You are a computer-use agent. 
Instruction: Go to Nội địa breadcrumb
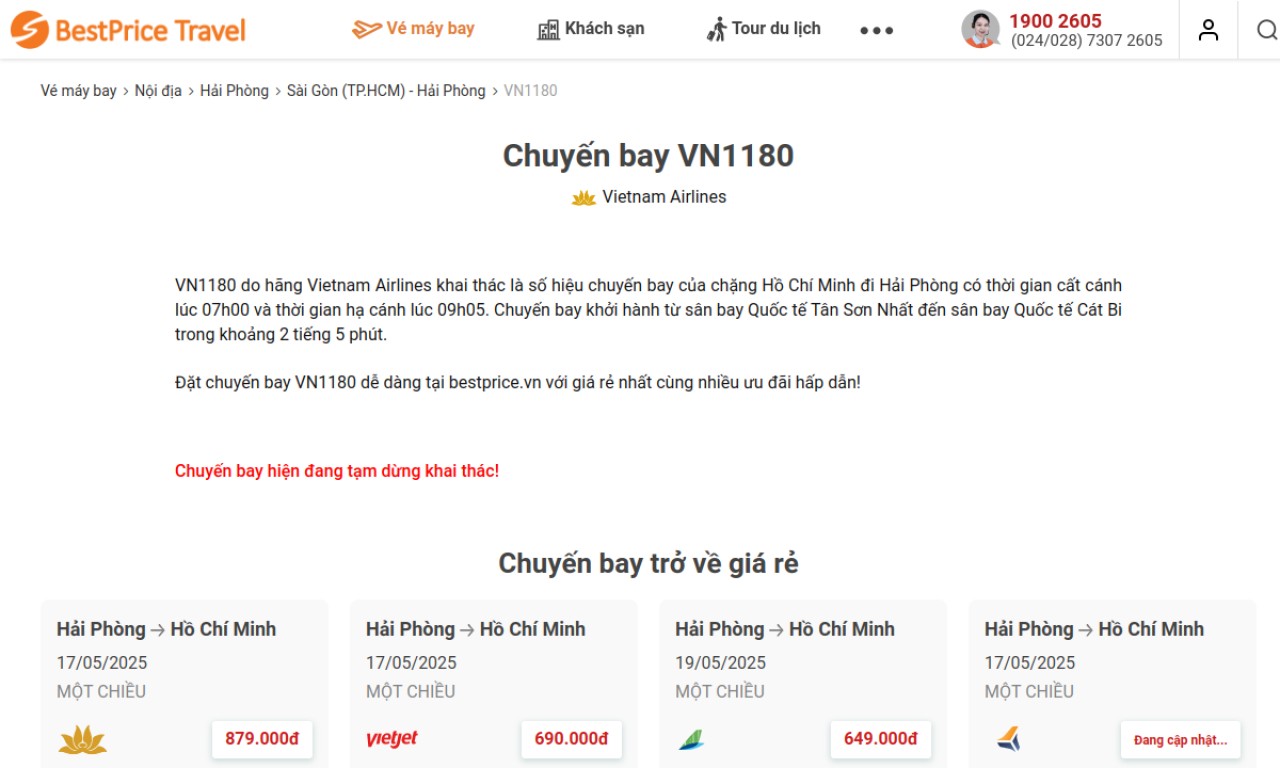(x=158, y=91)
